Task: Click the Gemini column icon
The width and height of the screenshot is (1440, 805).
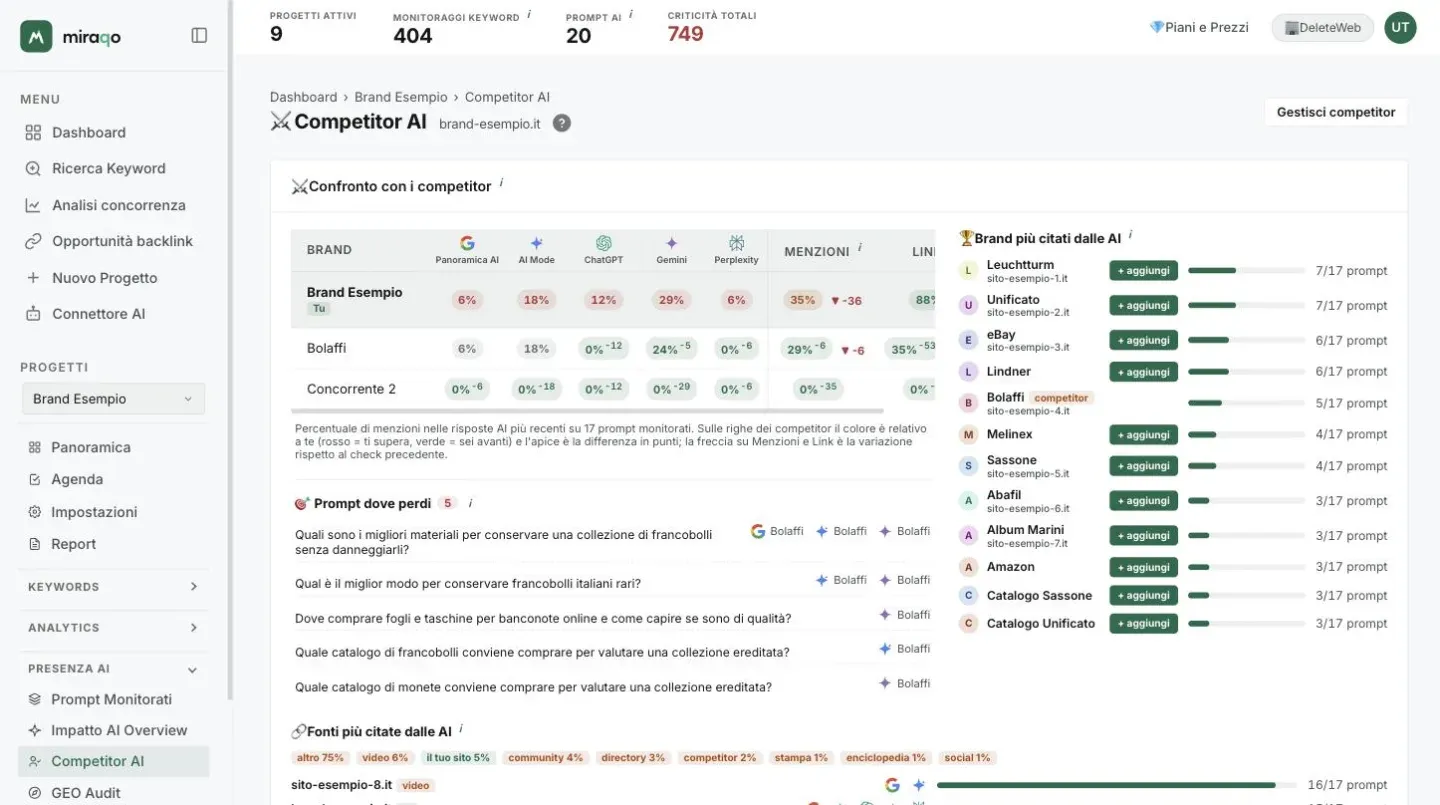Action: (x=672, y=243)
